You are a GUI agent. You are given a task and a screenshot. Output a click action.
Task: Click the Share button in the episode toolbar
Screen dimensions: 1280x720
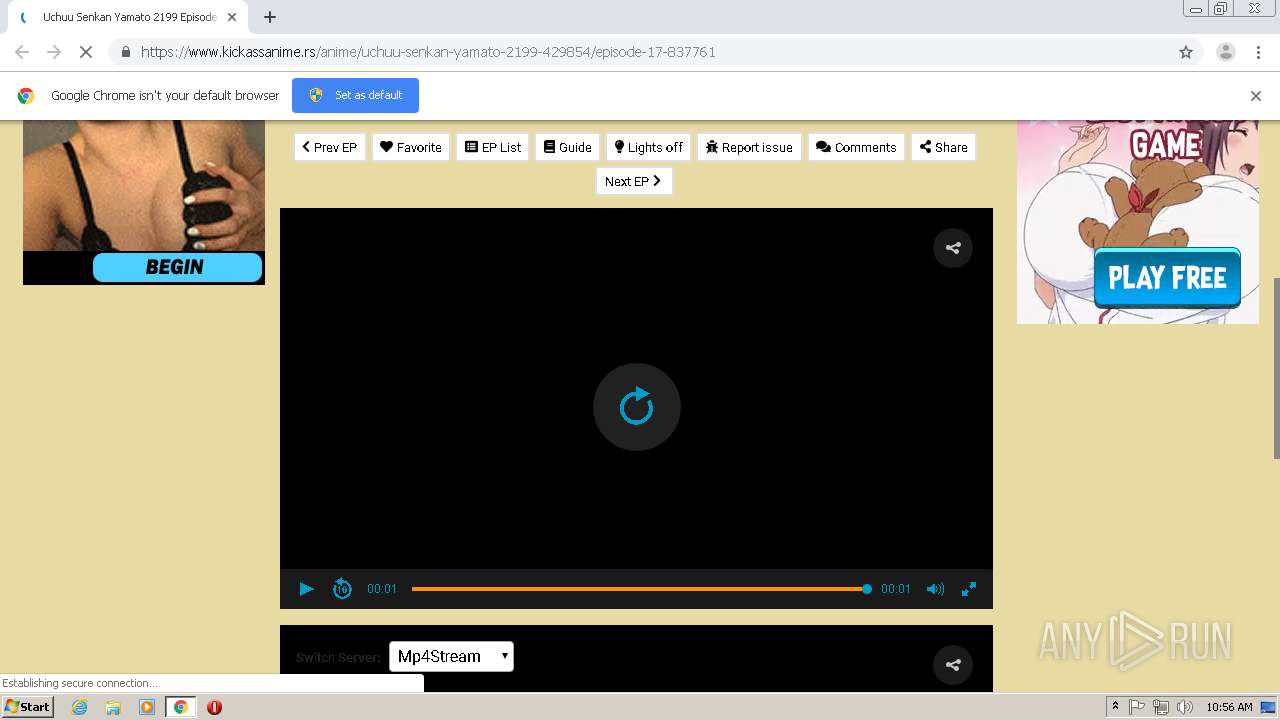coord(943,147)
